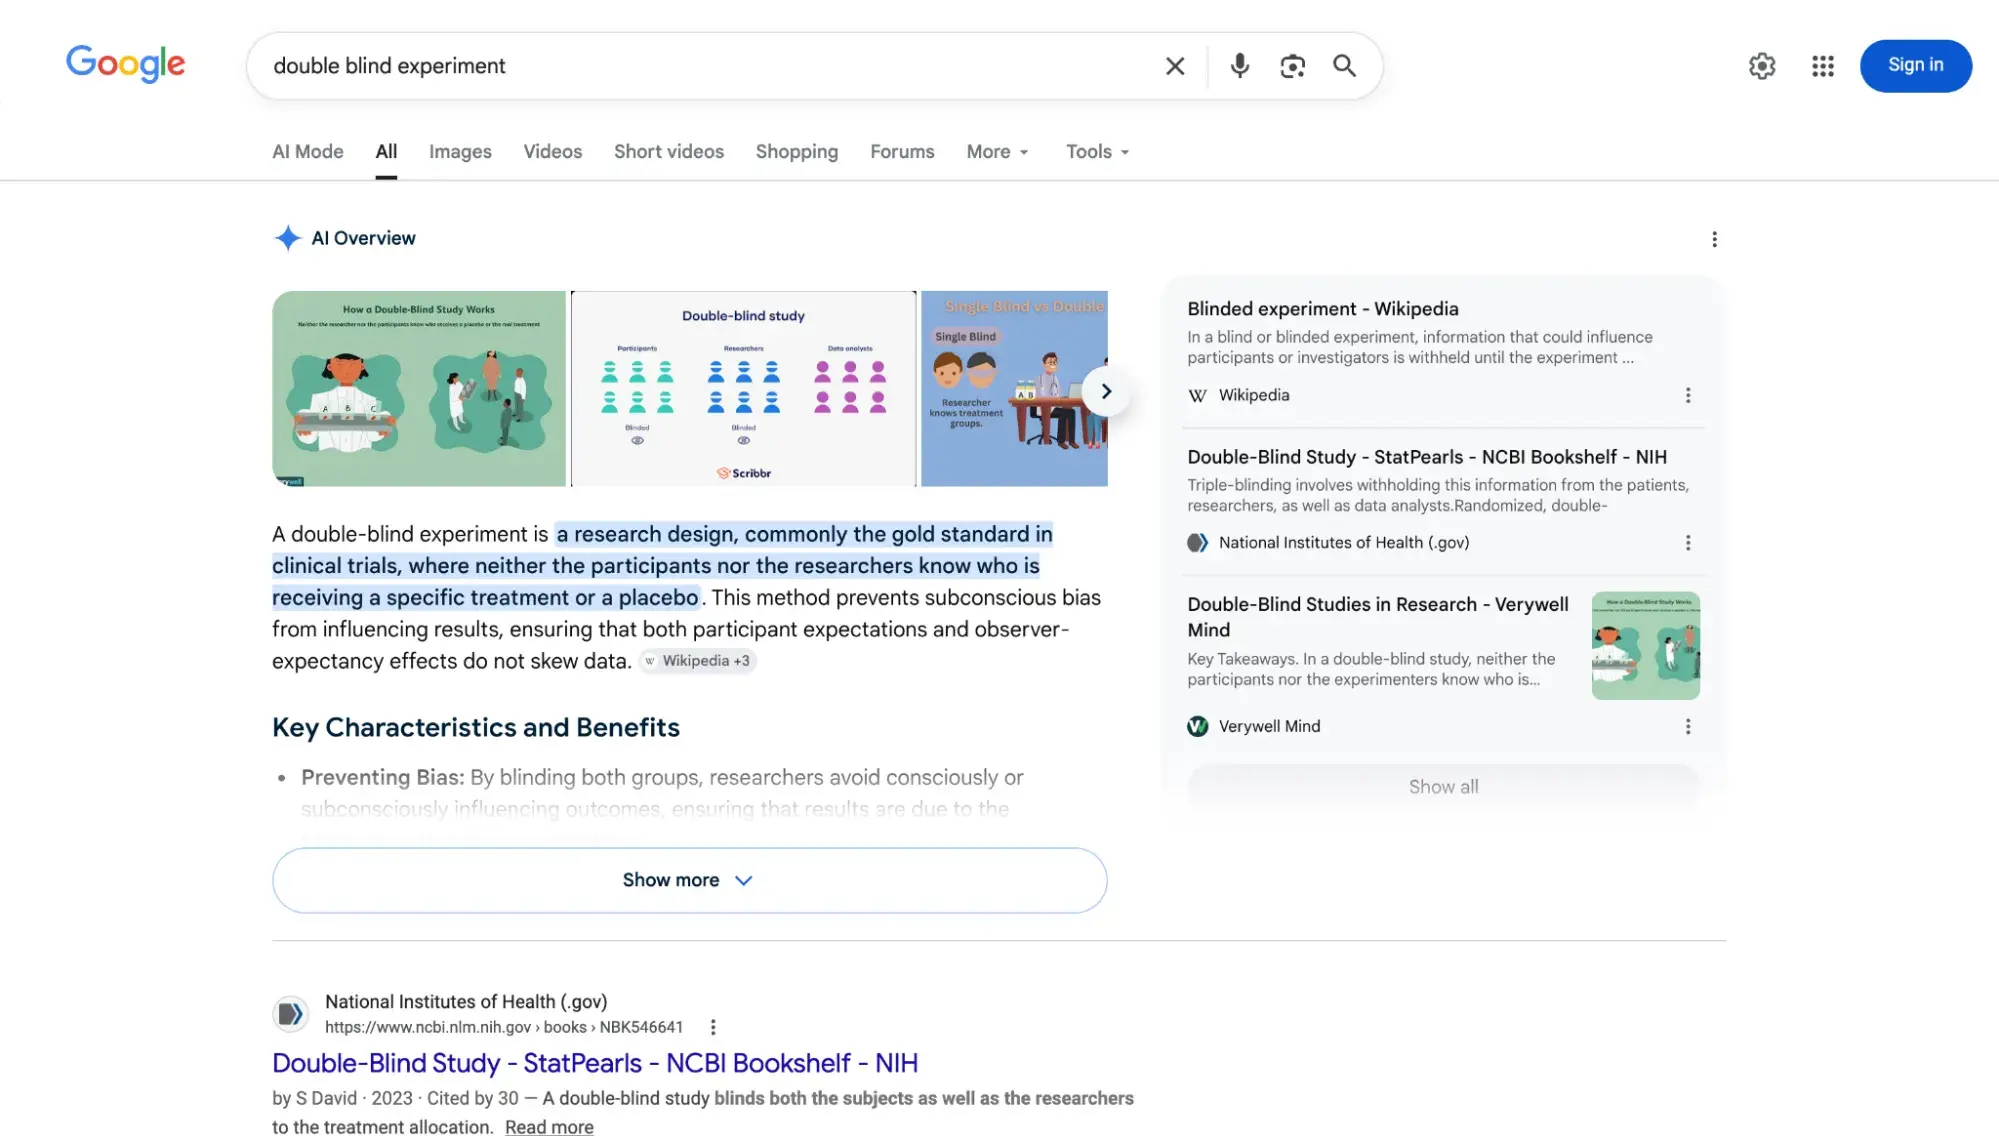Screen dimensions: 1999x1137
Task: Expand AI Overview with Show more
Action: 689,880
